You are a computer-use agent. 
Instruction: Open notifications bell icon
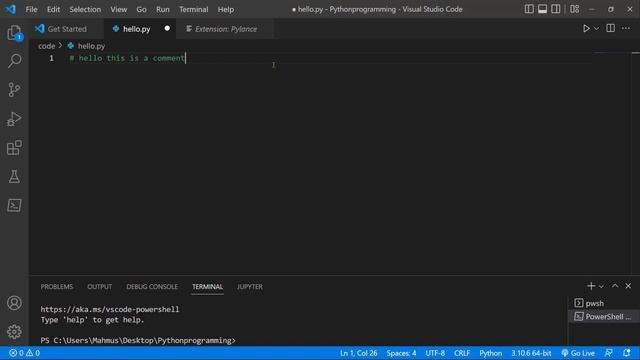[x=627, y=353]
